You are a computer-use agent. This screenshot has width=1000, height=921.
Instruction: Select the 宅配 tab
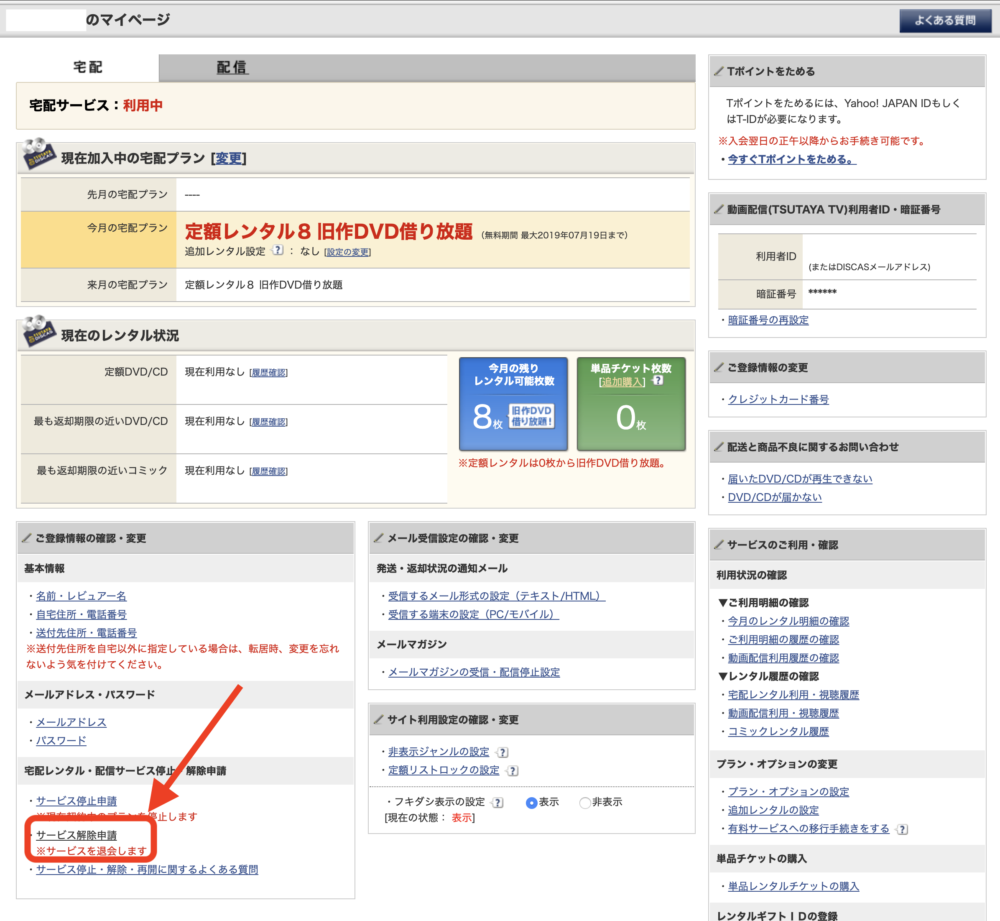click(x=88, y=68)
